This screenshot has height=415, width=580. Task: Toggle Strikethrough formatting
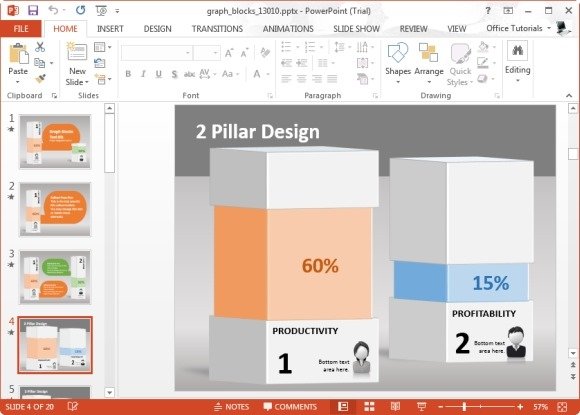click(189, 74)
